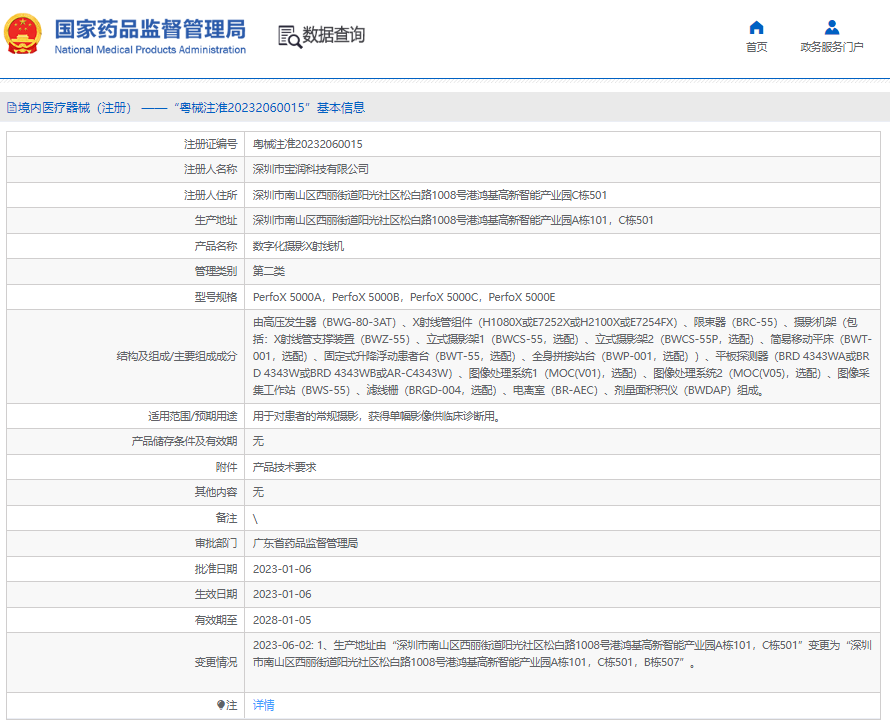Click intended use text 用于对患者的常规摄影
Viewport: 890px width, 727px height.
click(377, 417)
